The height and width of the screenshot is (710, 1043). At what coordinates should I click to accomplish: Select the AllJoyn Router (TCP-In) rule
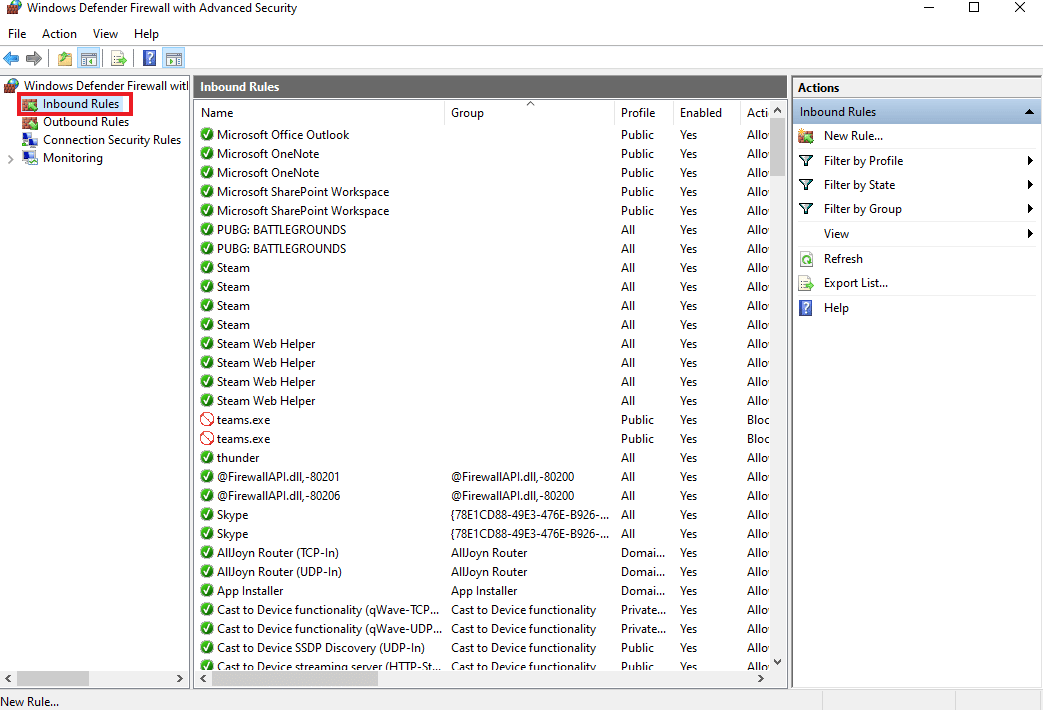(278, 553)
